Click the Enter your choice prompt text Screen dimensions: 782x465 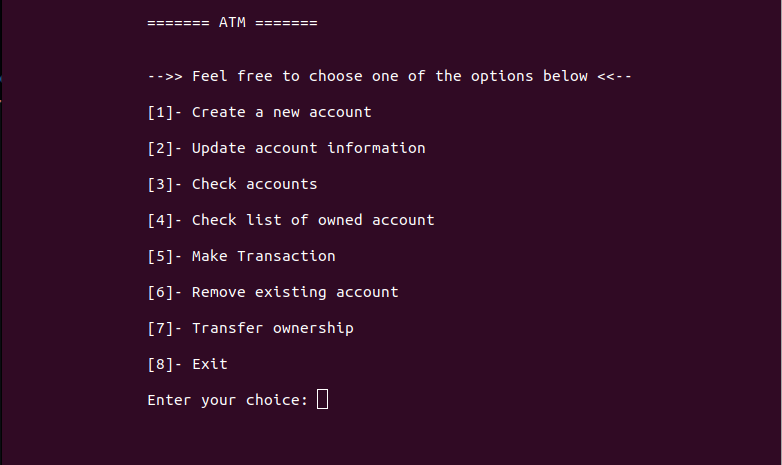pyautogui.click(x=228, y=400)
